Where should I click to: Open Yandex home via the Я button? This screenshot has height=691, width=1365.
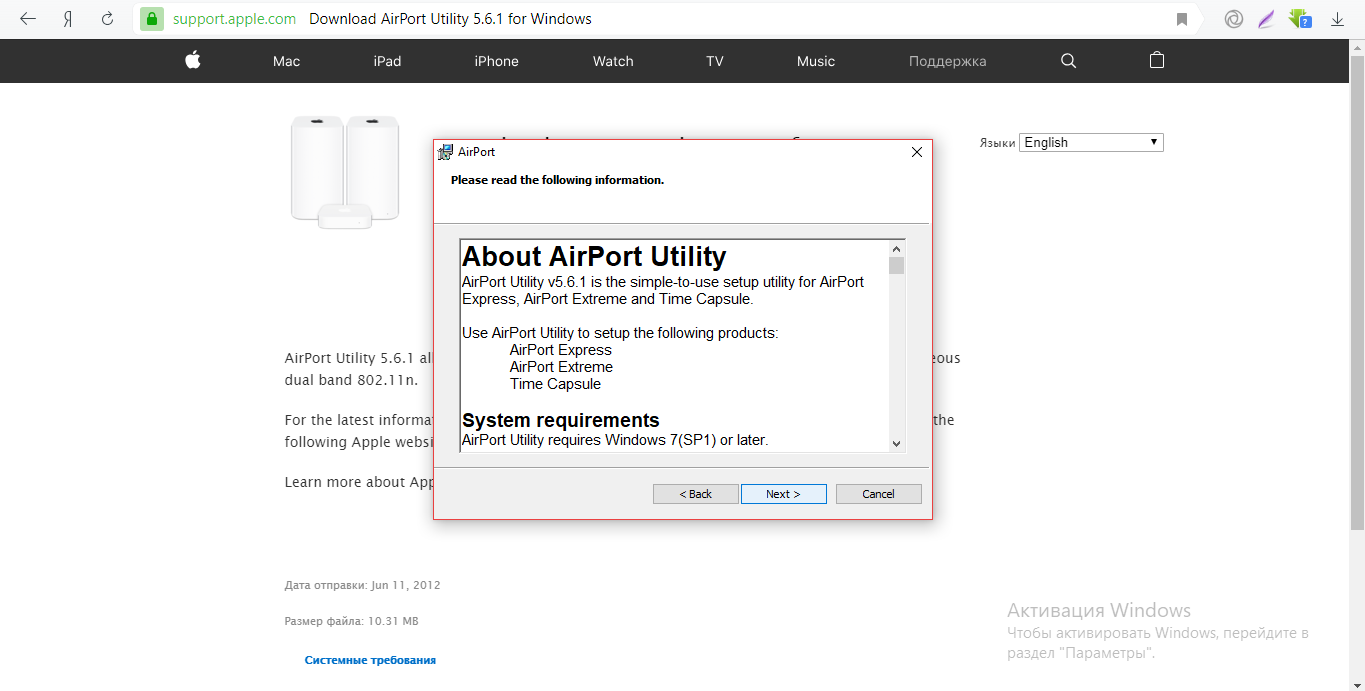[68, 19]
